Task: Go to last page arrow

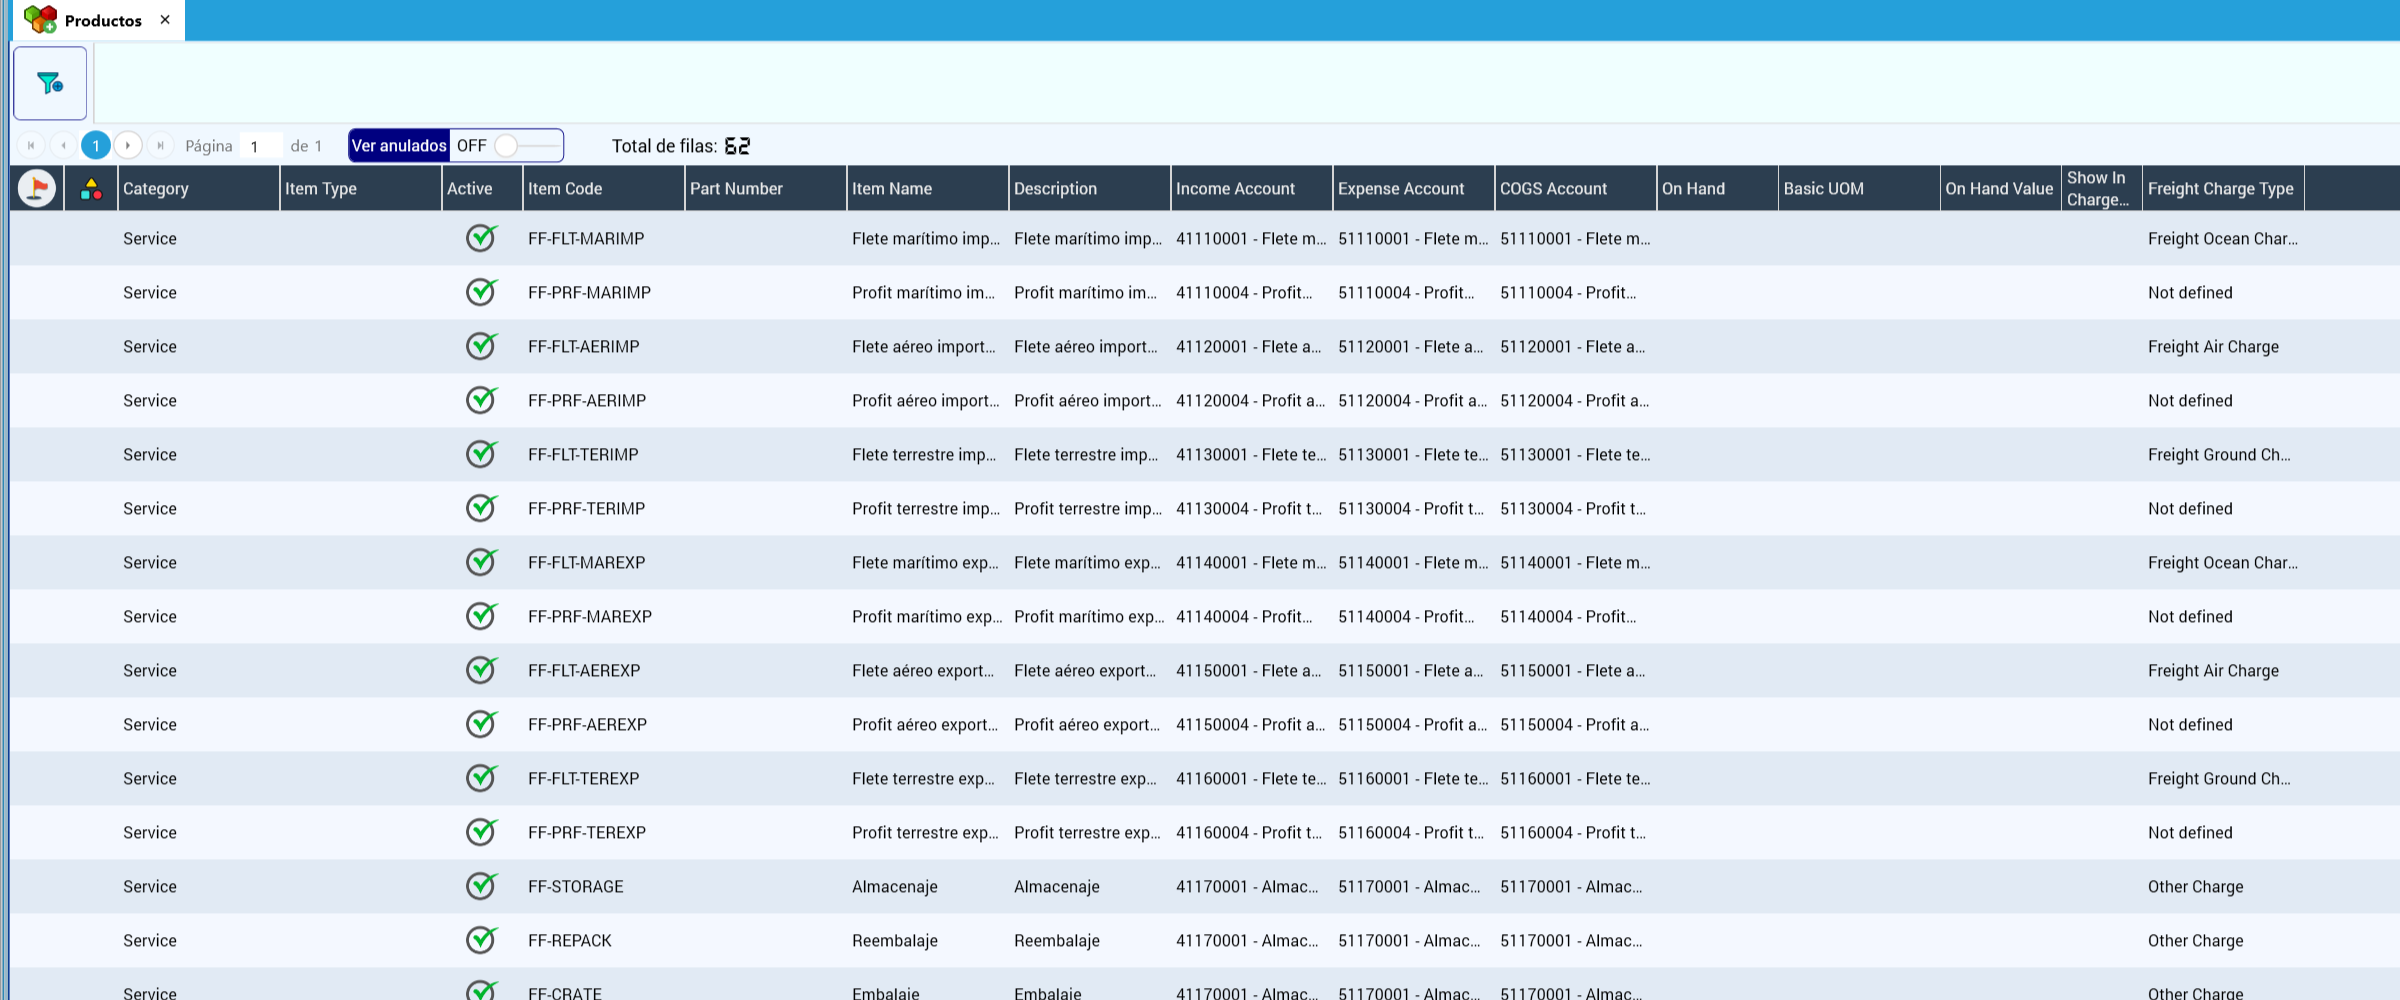Action: tap(160, 146)
